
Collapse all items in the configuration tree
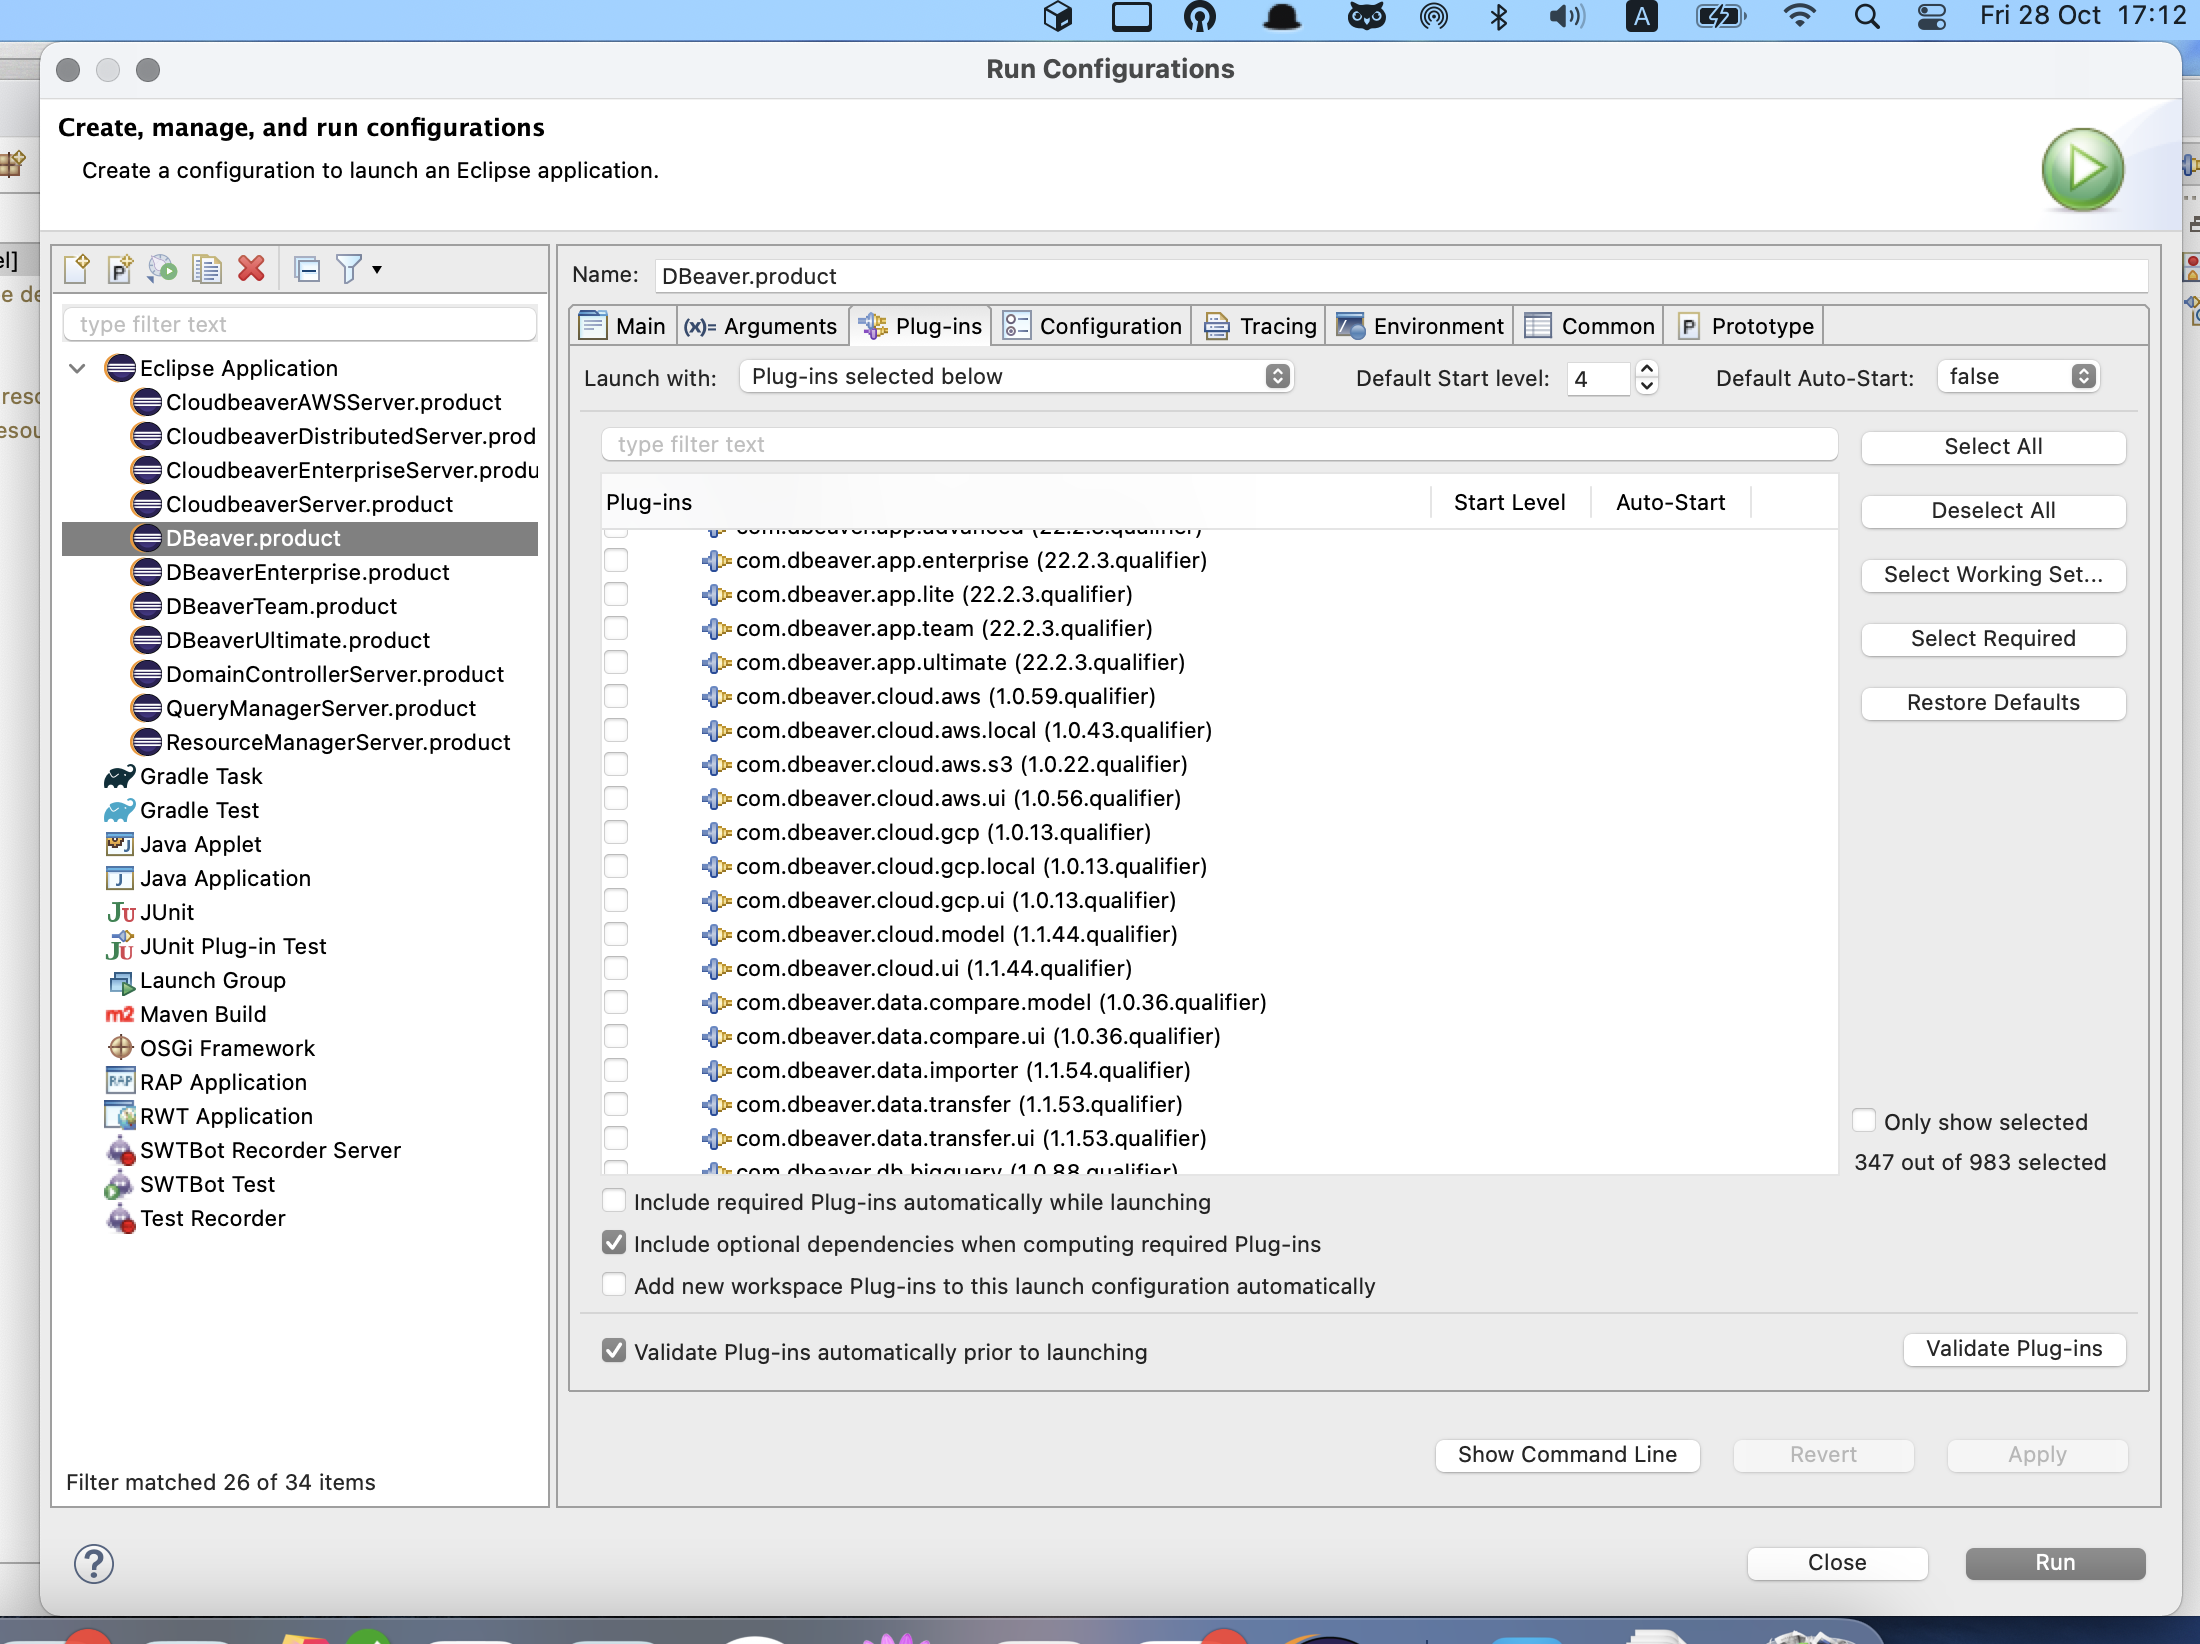[x=306, y=268]
